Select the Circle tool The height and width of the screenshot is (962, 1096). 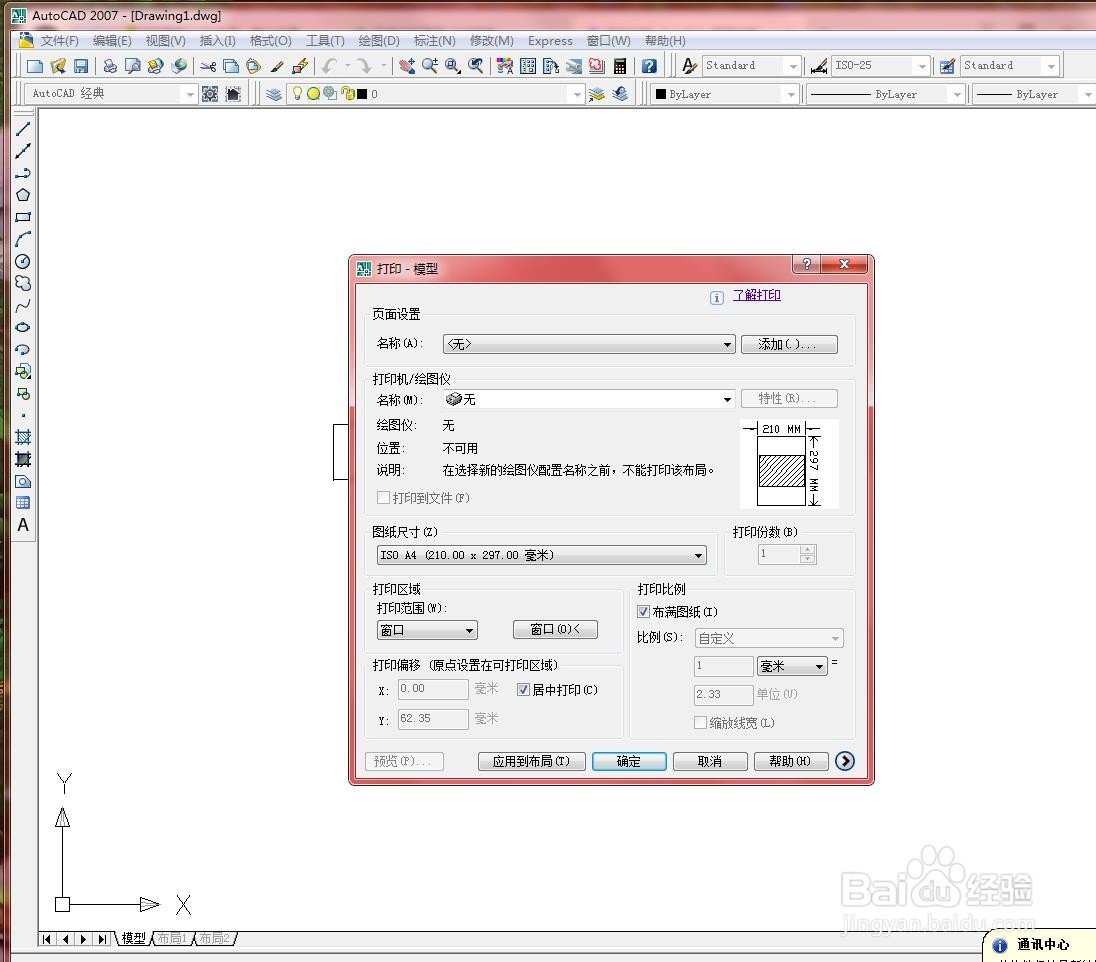[23, 261]
